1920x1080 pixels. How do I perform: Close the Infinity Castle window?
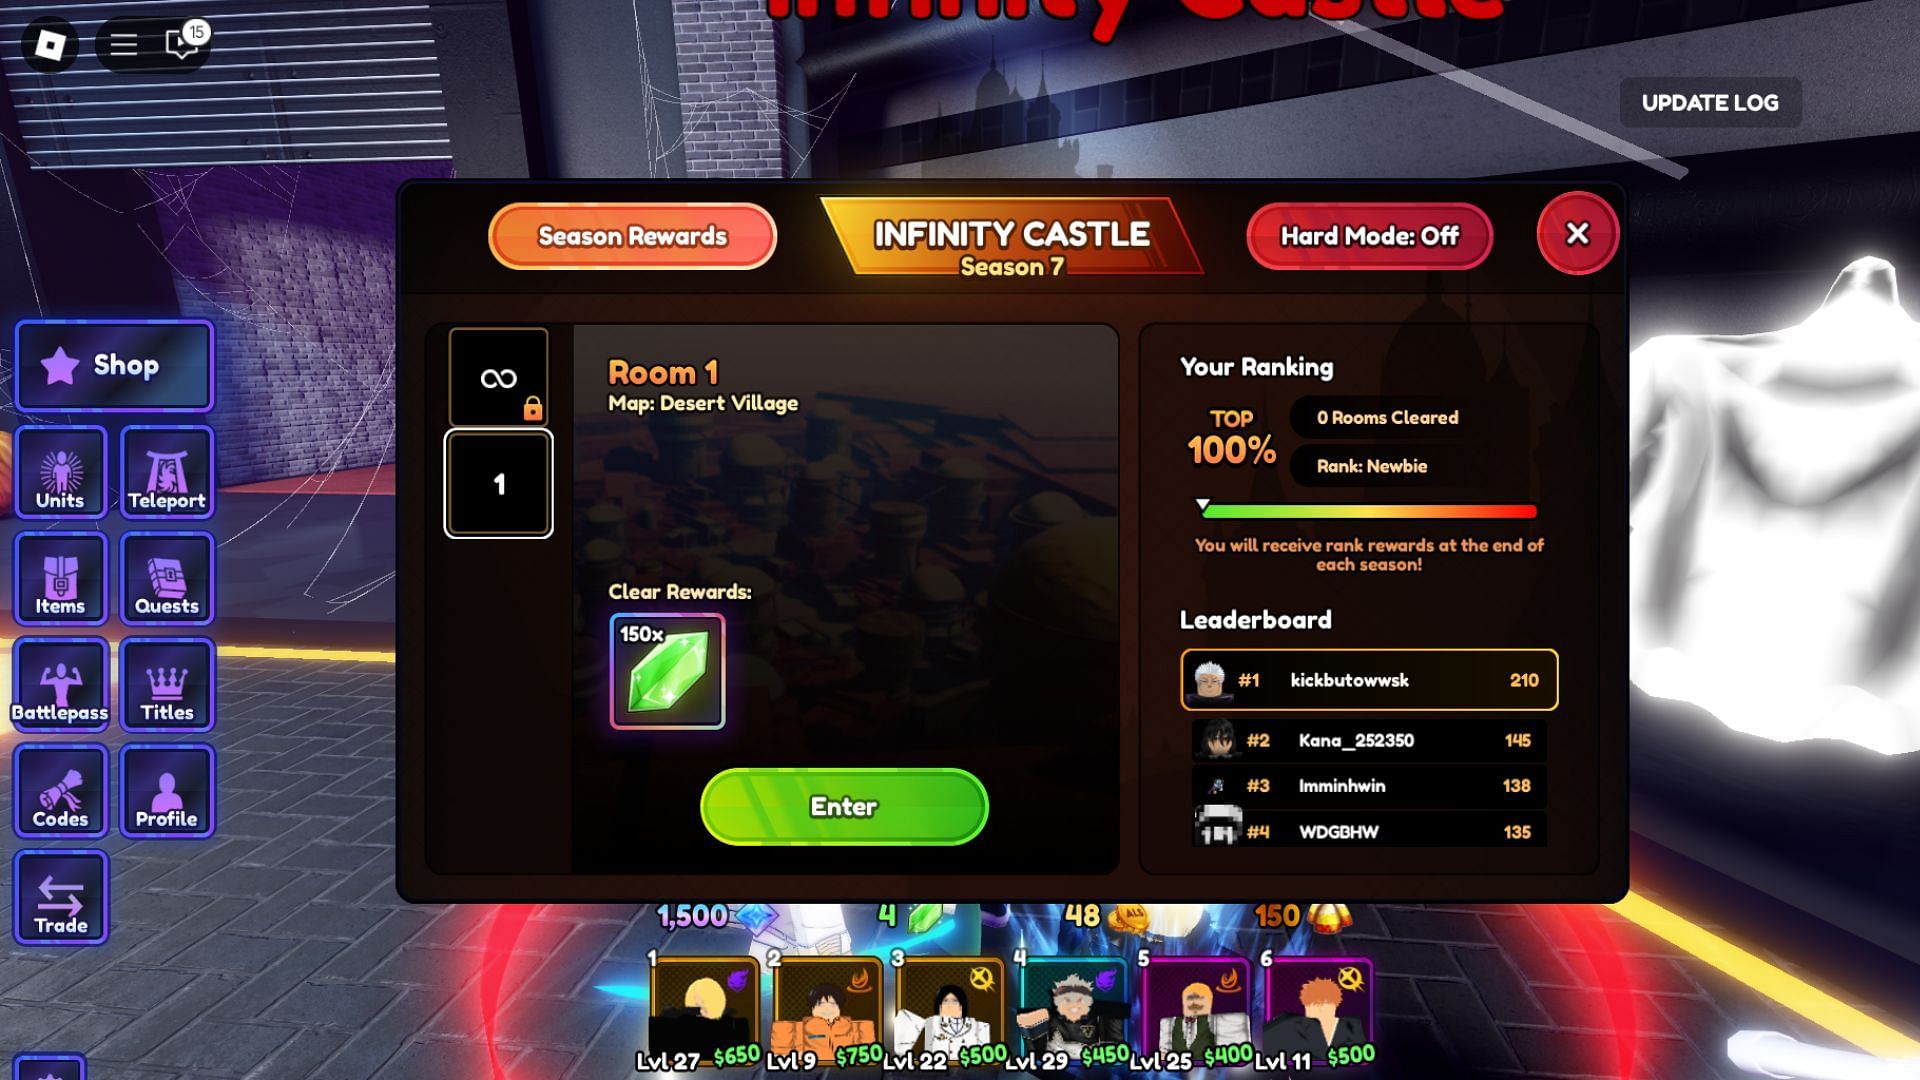(x=1577, y=236)
